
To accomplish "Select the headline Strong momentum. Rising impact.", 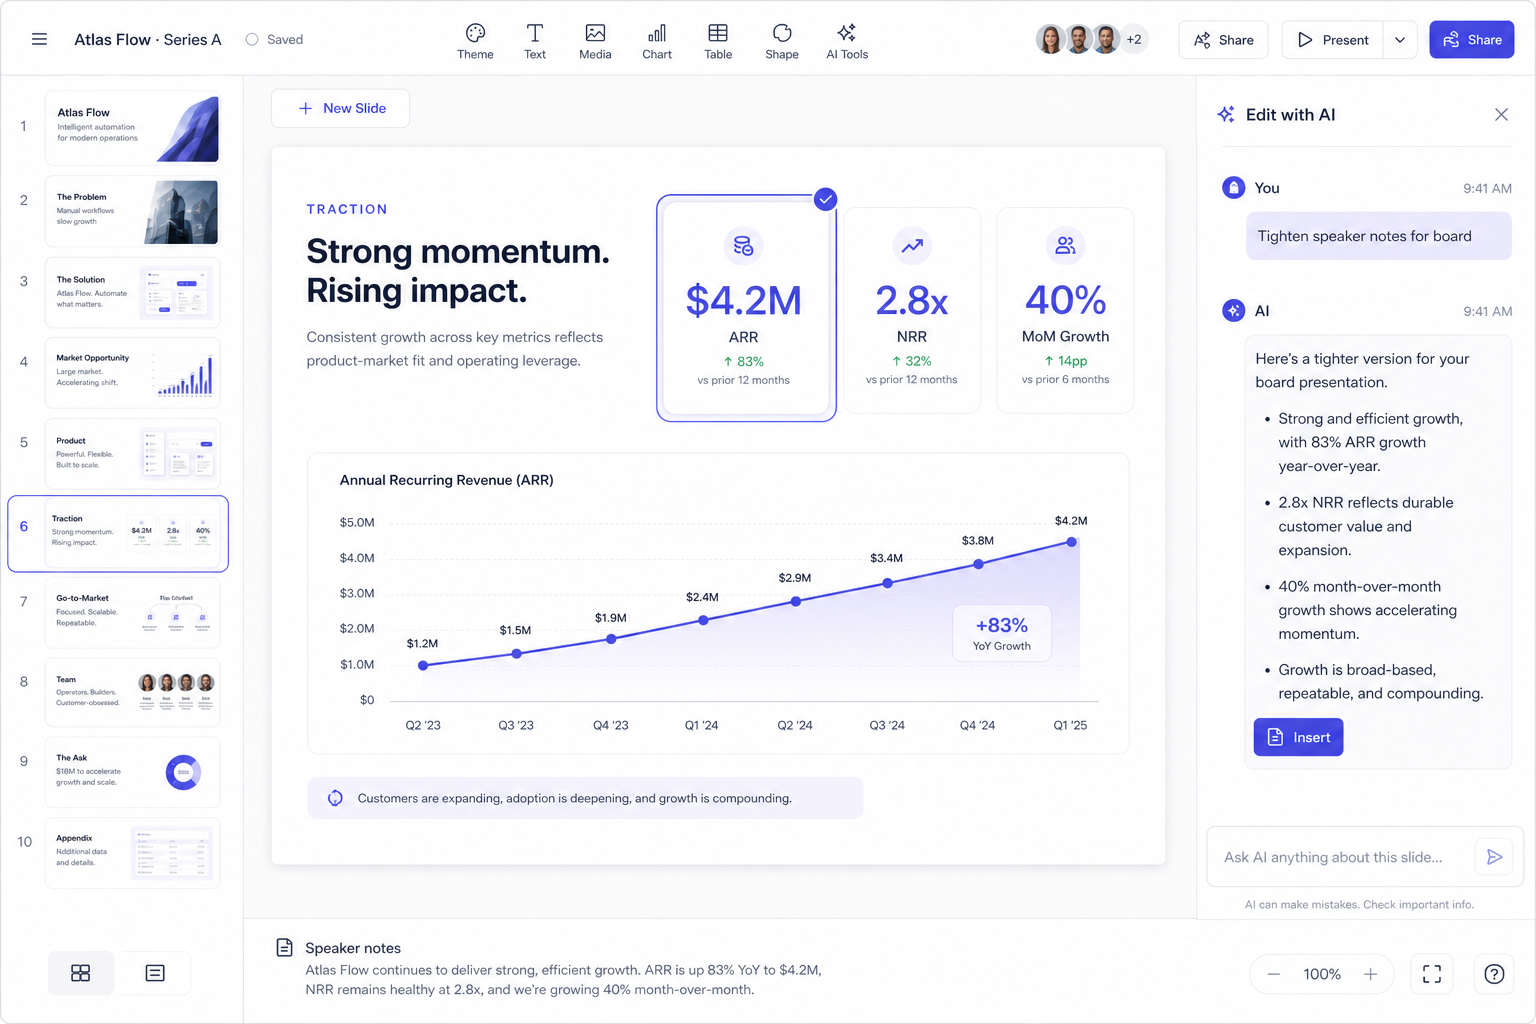I will coord(458,271).
